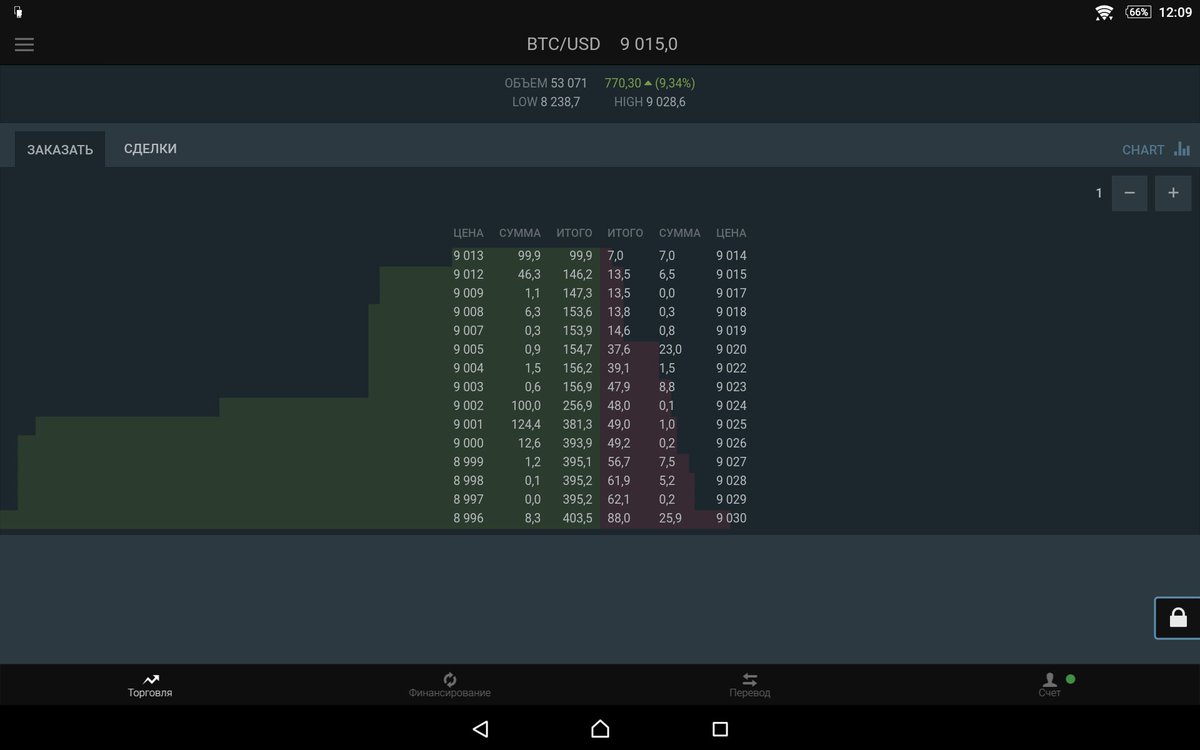The image size is (1200, 750).
Task: Select ask price 9 014
Action: [731, 256]
